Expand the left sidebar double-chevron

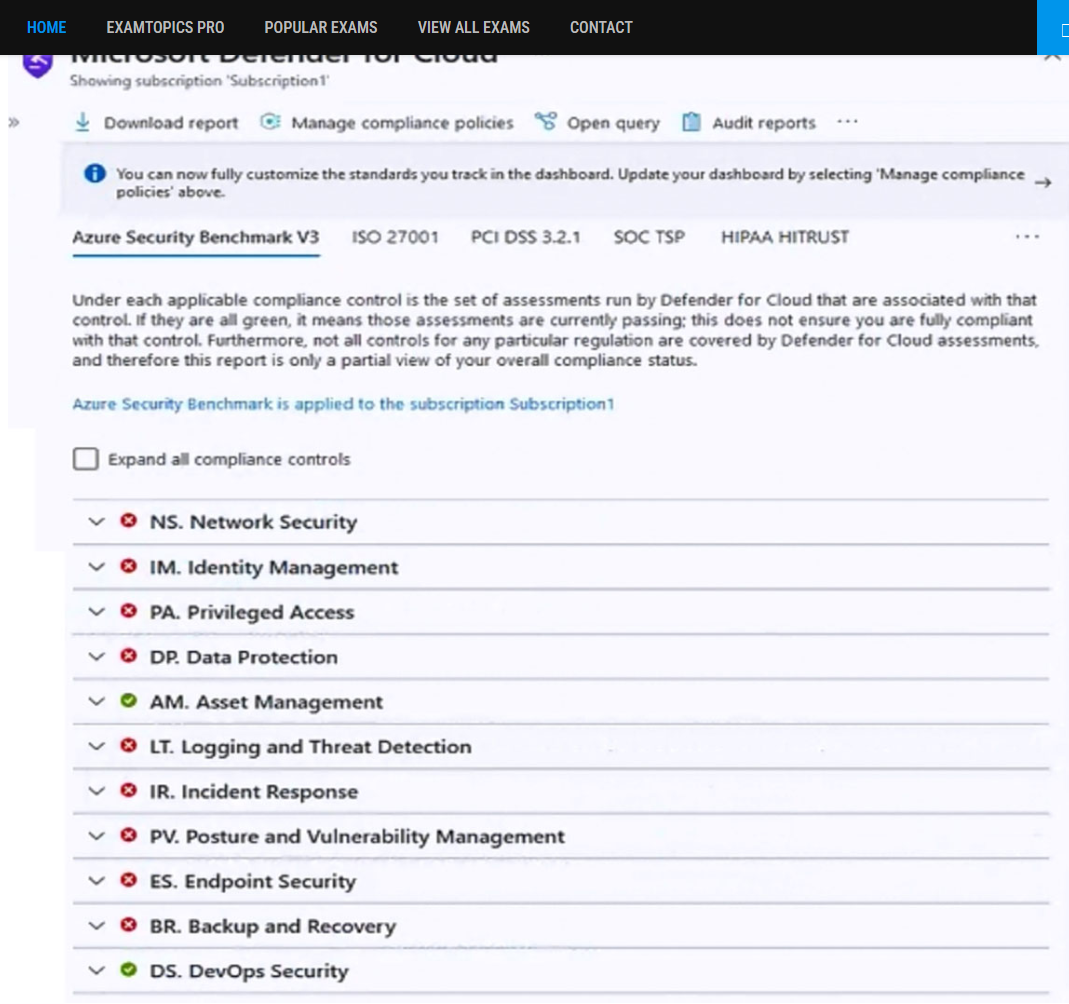(x=14, y=123)
